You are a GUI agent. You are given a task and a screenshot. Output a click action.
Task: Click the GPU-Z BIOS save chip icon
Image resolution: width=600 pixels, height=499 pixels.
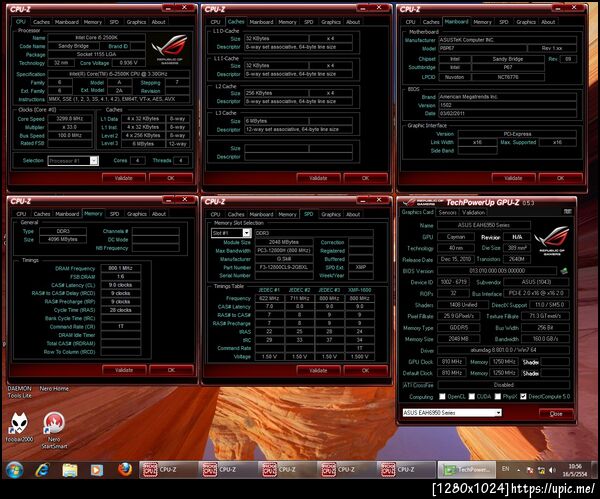pos(564,271)
